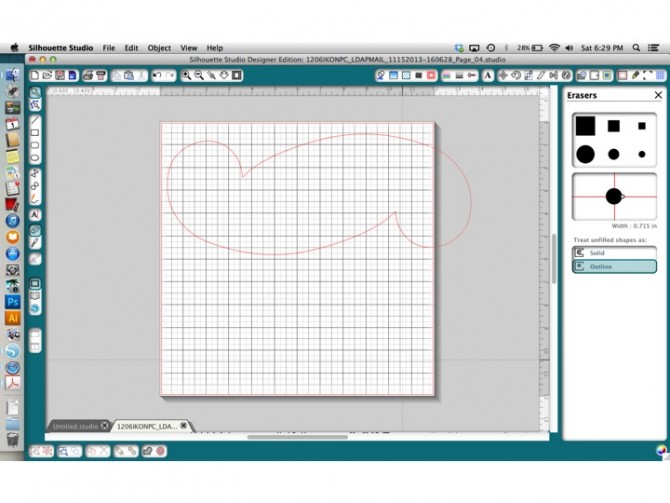This screenshot has width=670, height=503.
Task: Click the Paste toolbar icon
Action: [x=129, y=76]
